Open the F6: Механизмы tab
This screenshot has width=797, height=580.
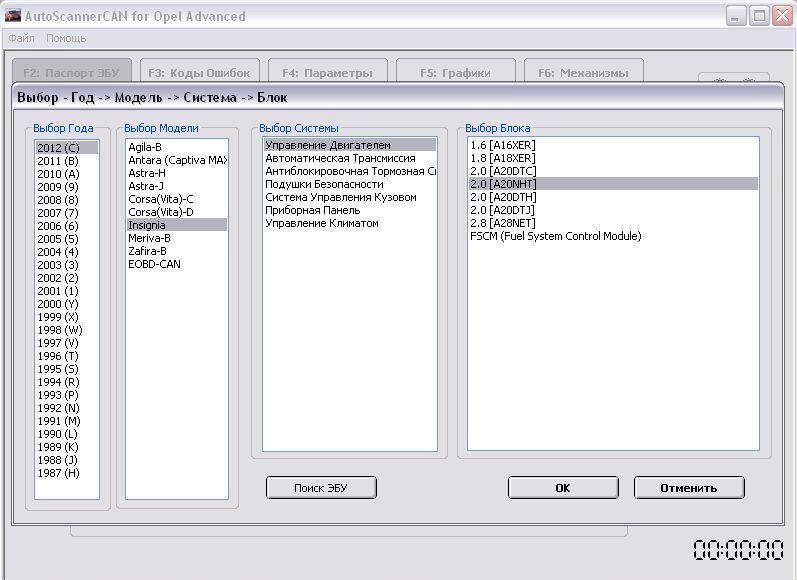[x=583, y=73]
